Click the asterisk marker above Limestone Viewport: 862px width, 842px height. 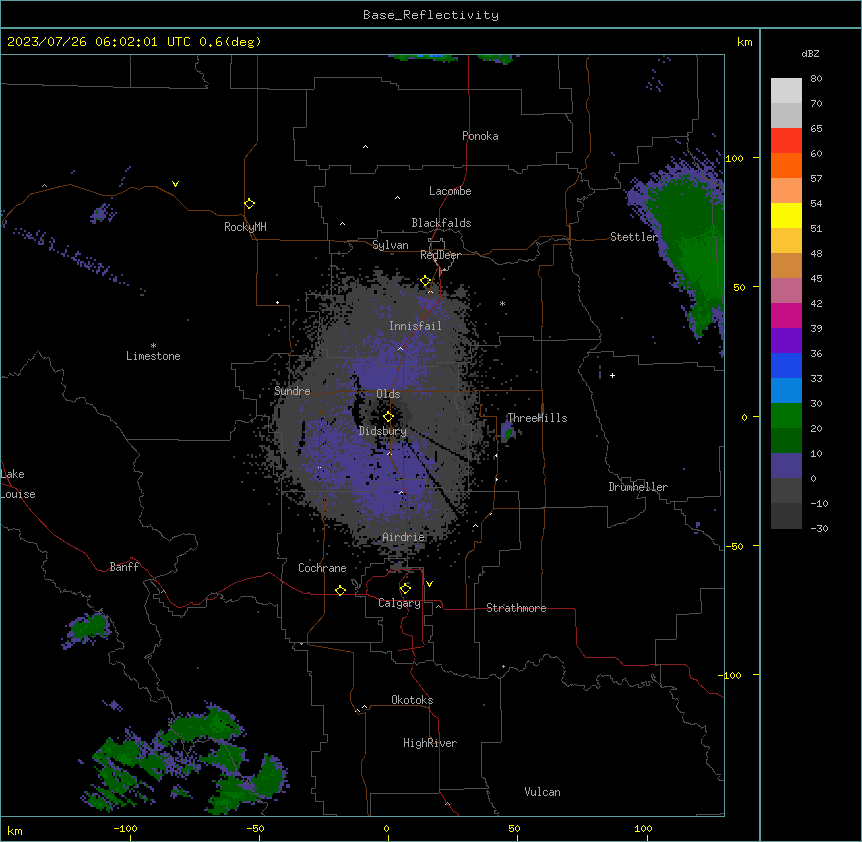[153, 346]
